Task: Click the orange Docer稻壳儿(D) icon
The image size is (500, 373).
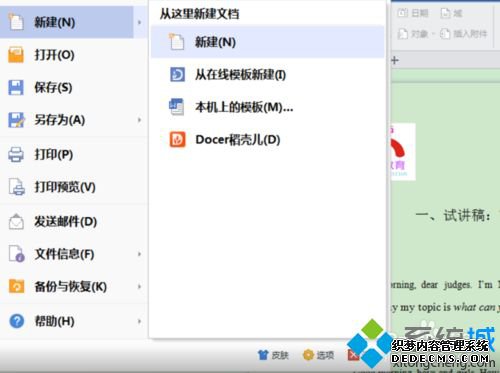Action: (177, 139)
